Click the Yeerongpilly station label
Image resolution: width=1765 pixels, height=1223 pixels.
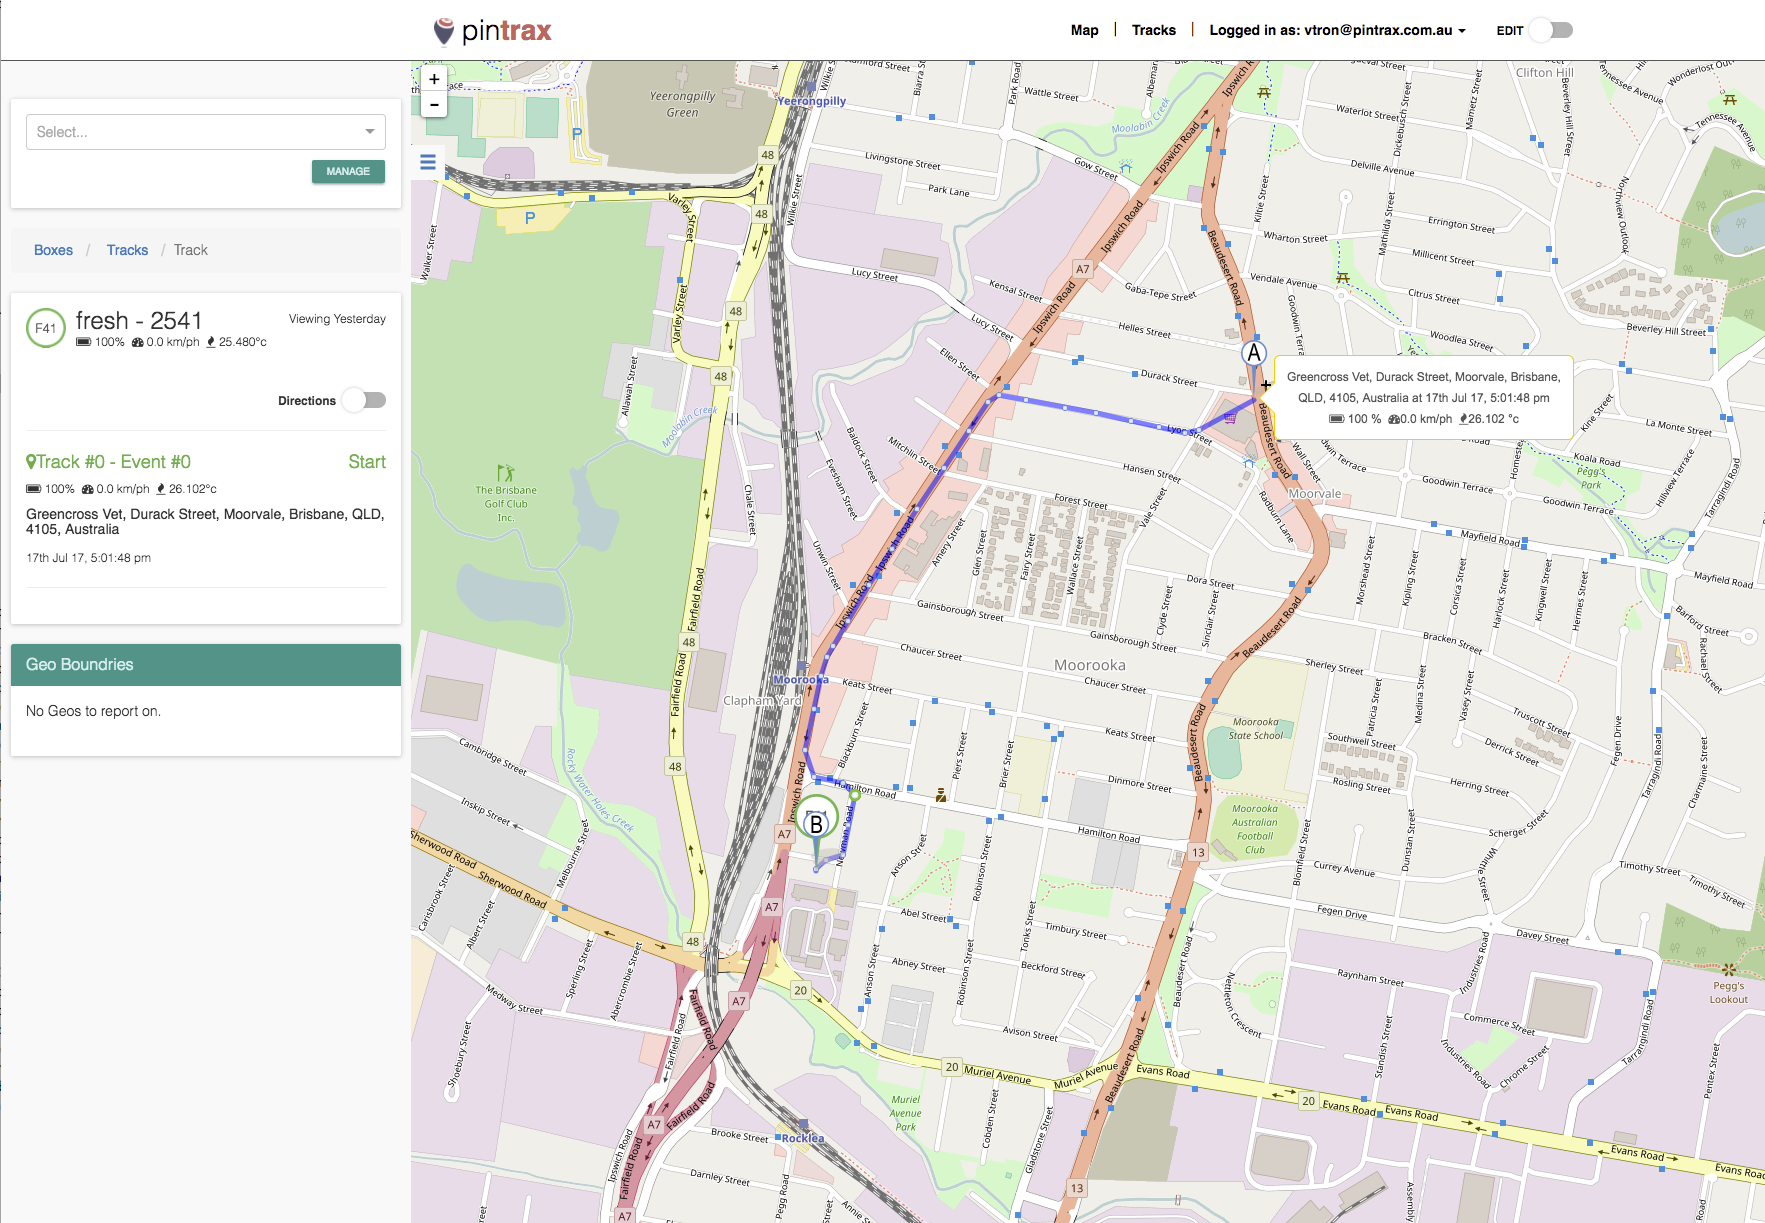[x=812, y=101]
